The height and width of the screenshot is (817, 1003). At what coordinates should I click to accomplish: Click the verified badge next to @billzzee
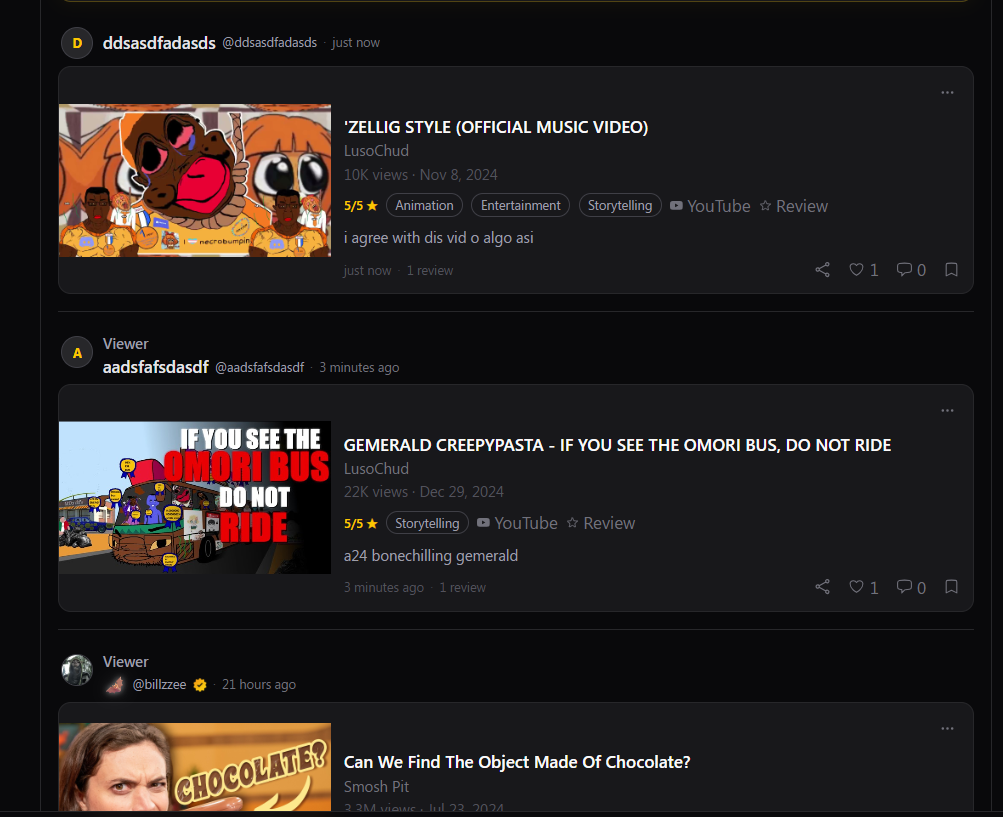pyautogui.click(x=200, y=685)
